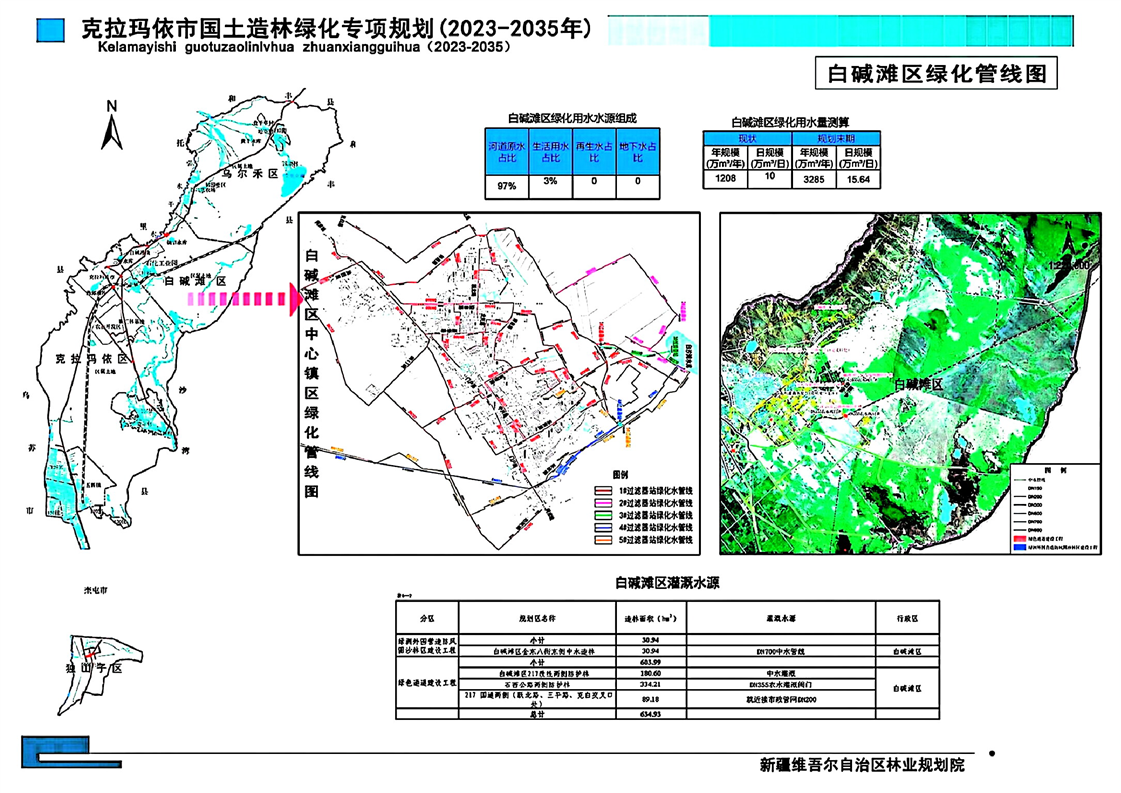Click the heading 白碱滩区灌溉水源
Viewport: 1121px width, 793px height.
click(667, 583)
